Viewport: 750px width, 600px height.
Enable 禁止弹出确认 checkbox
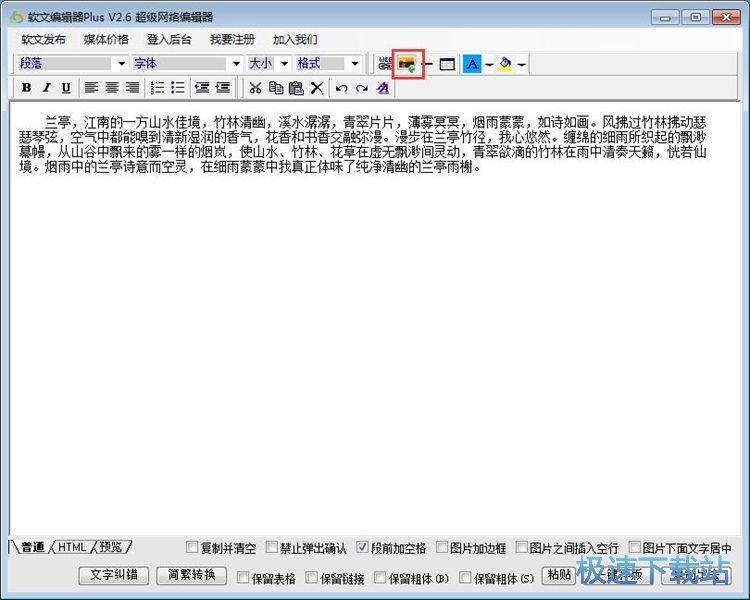(271, 547)
